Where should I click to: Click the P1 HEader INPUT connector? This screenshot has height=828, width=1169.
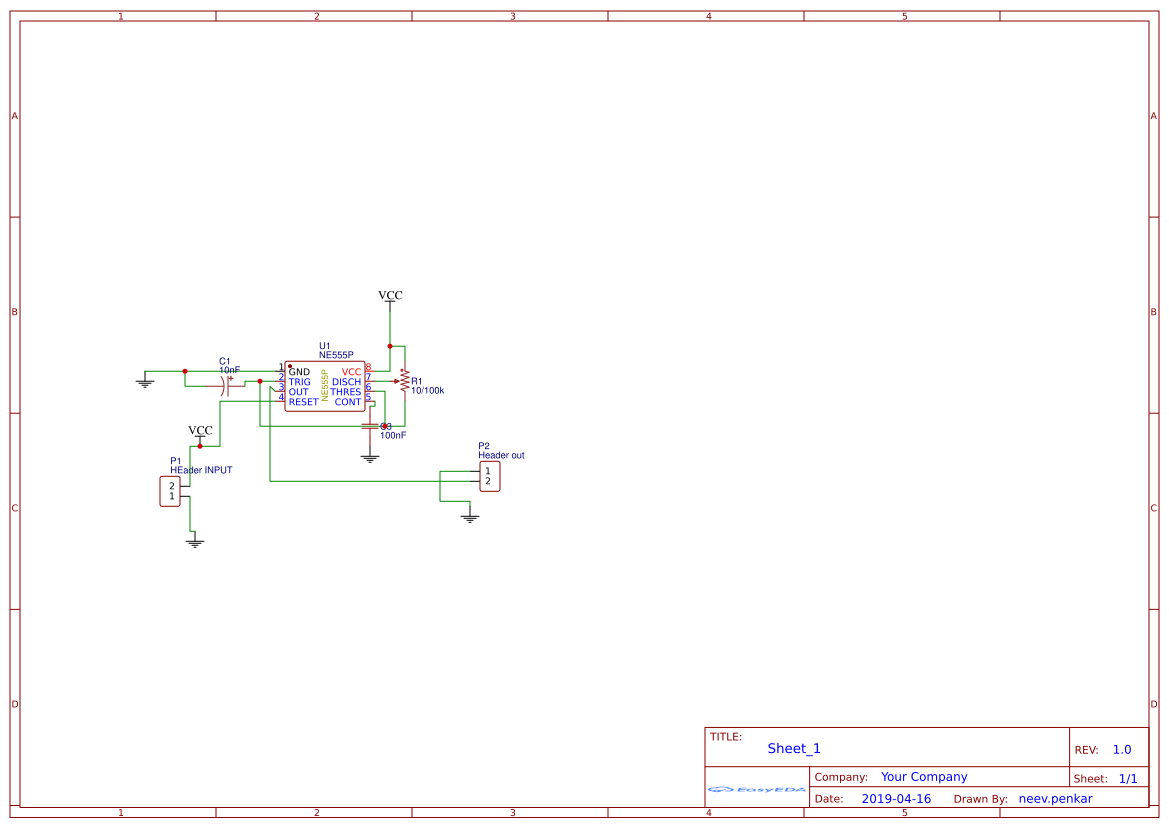click(x=170, y=490)
